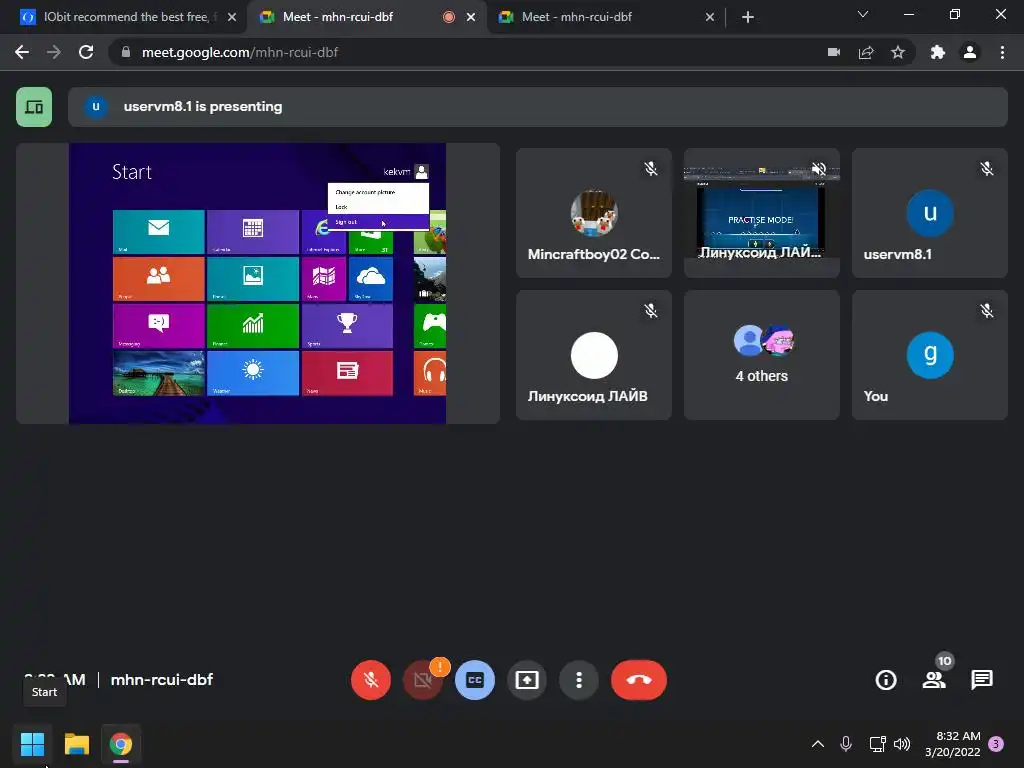The image size is (1024, 768).
Task: Click Chrome icon in taskbar
Action: pyautogui.click(x=121, y=744)
